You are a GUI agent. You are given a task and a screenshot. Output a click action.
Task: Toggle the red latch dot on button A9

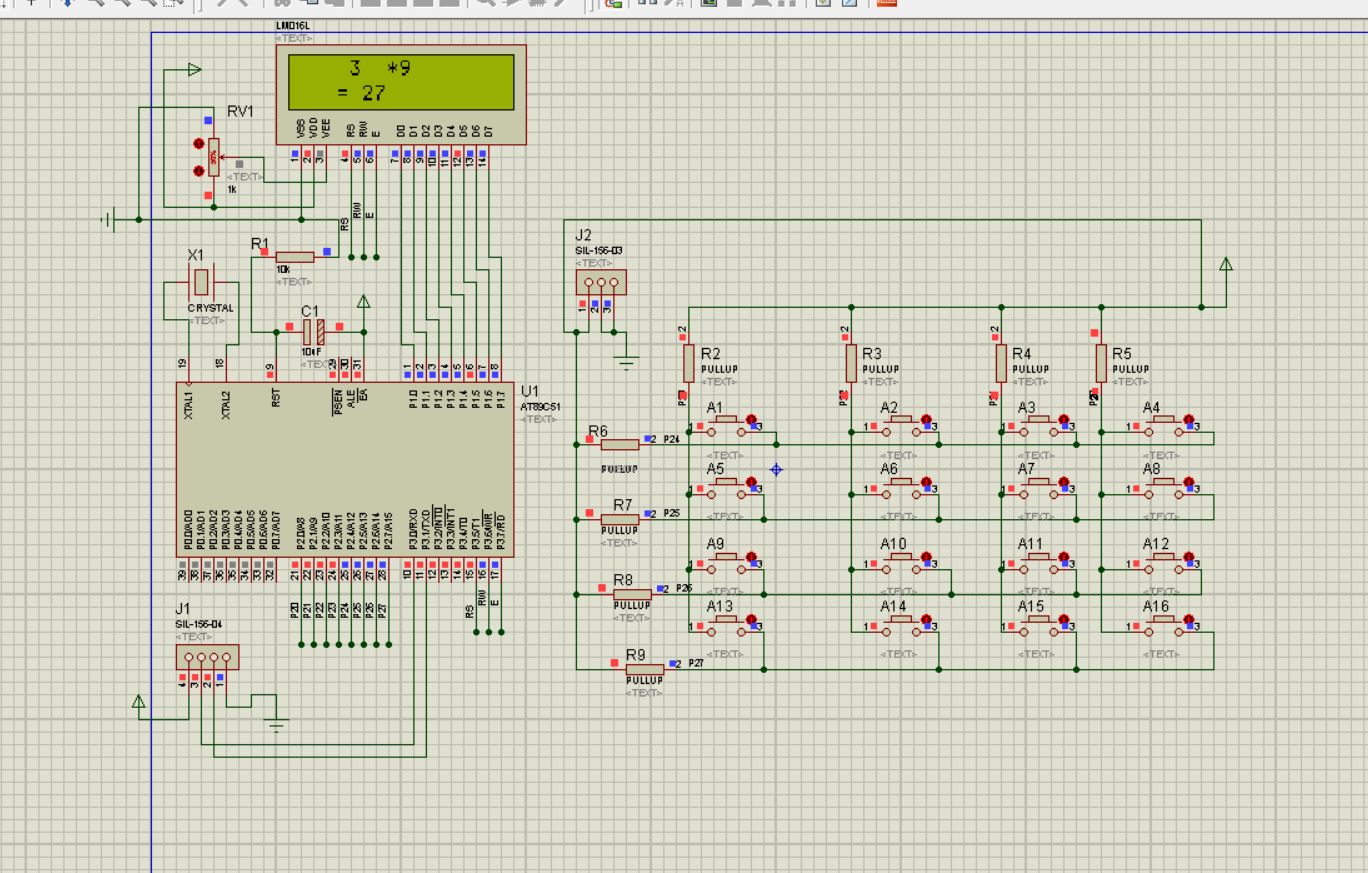[751, 557]
